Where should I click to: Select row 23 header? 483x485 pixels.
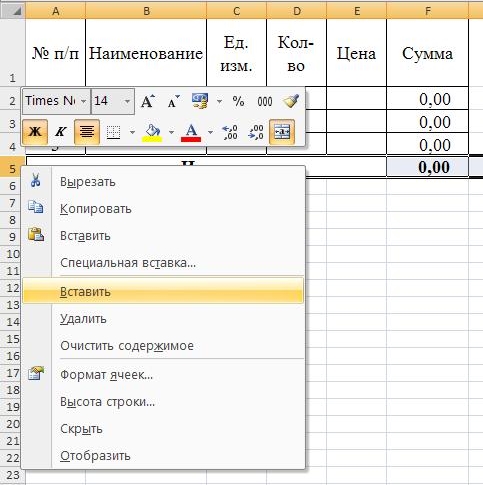coord(12,475)
